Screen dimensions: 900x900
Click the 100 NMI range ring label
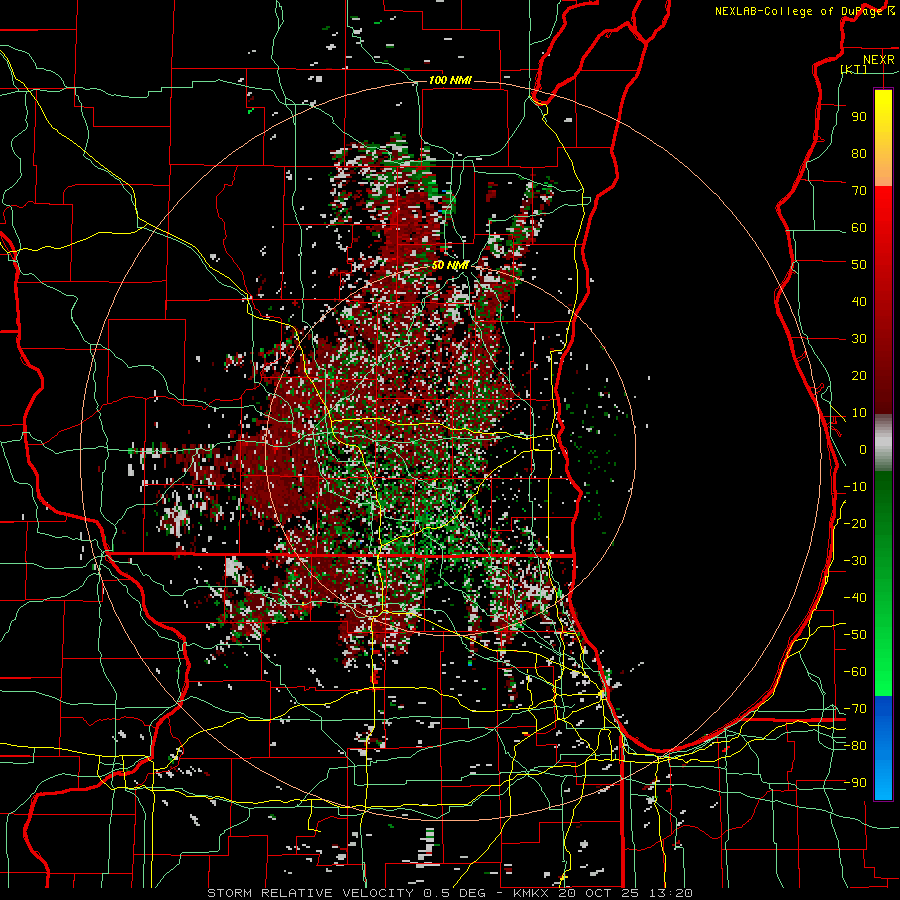450,80
